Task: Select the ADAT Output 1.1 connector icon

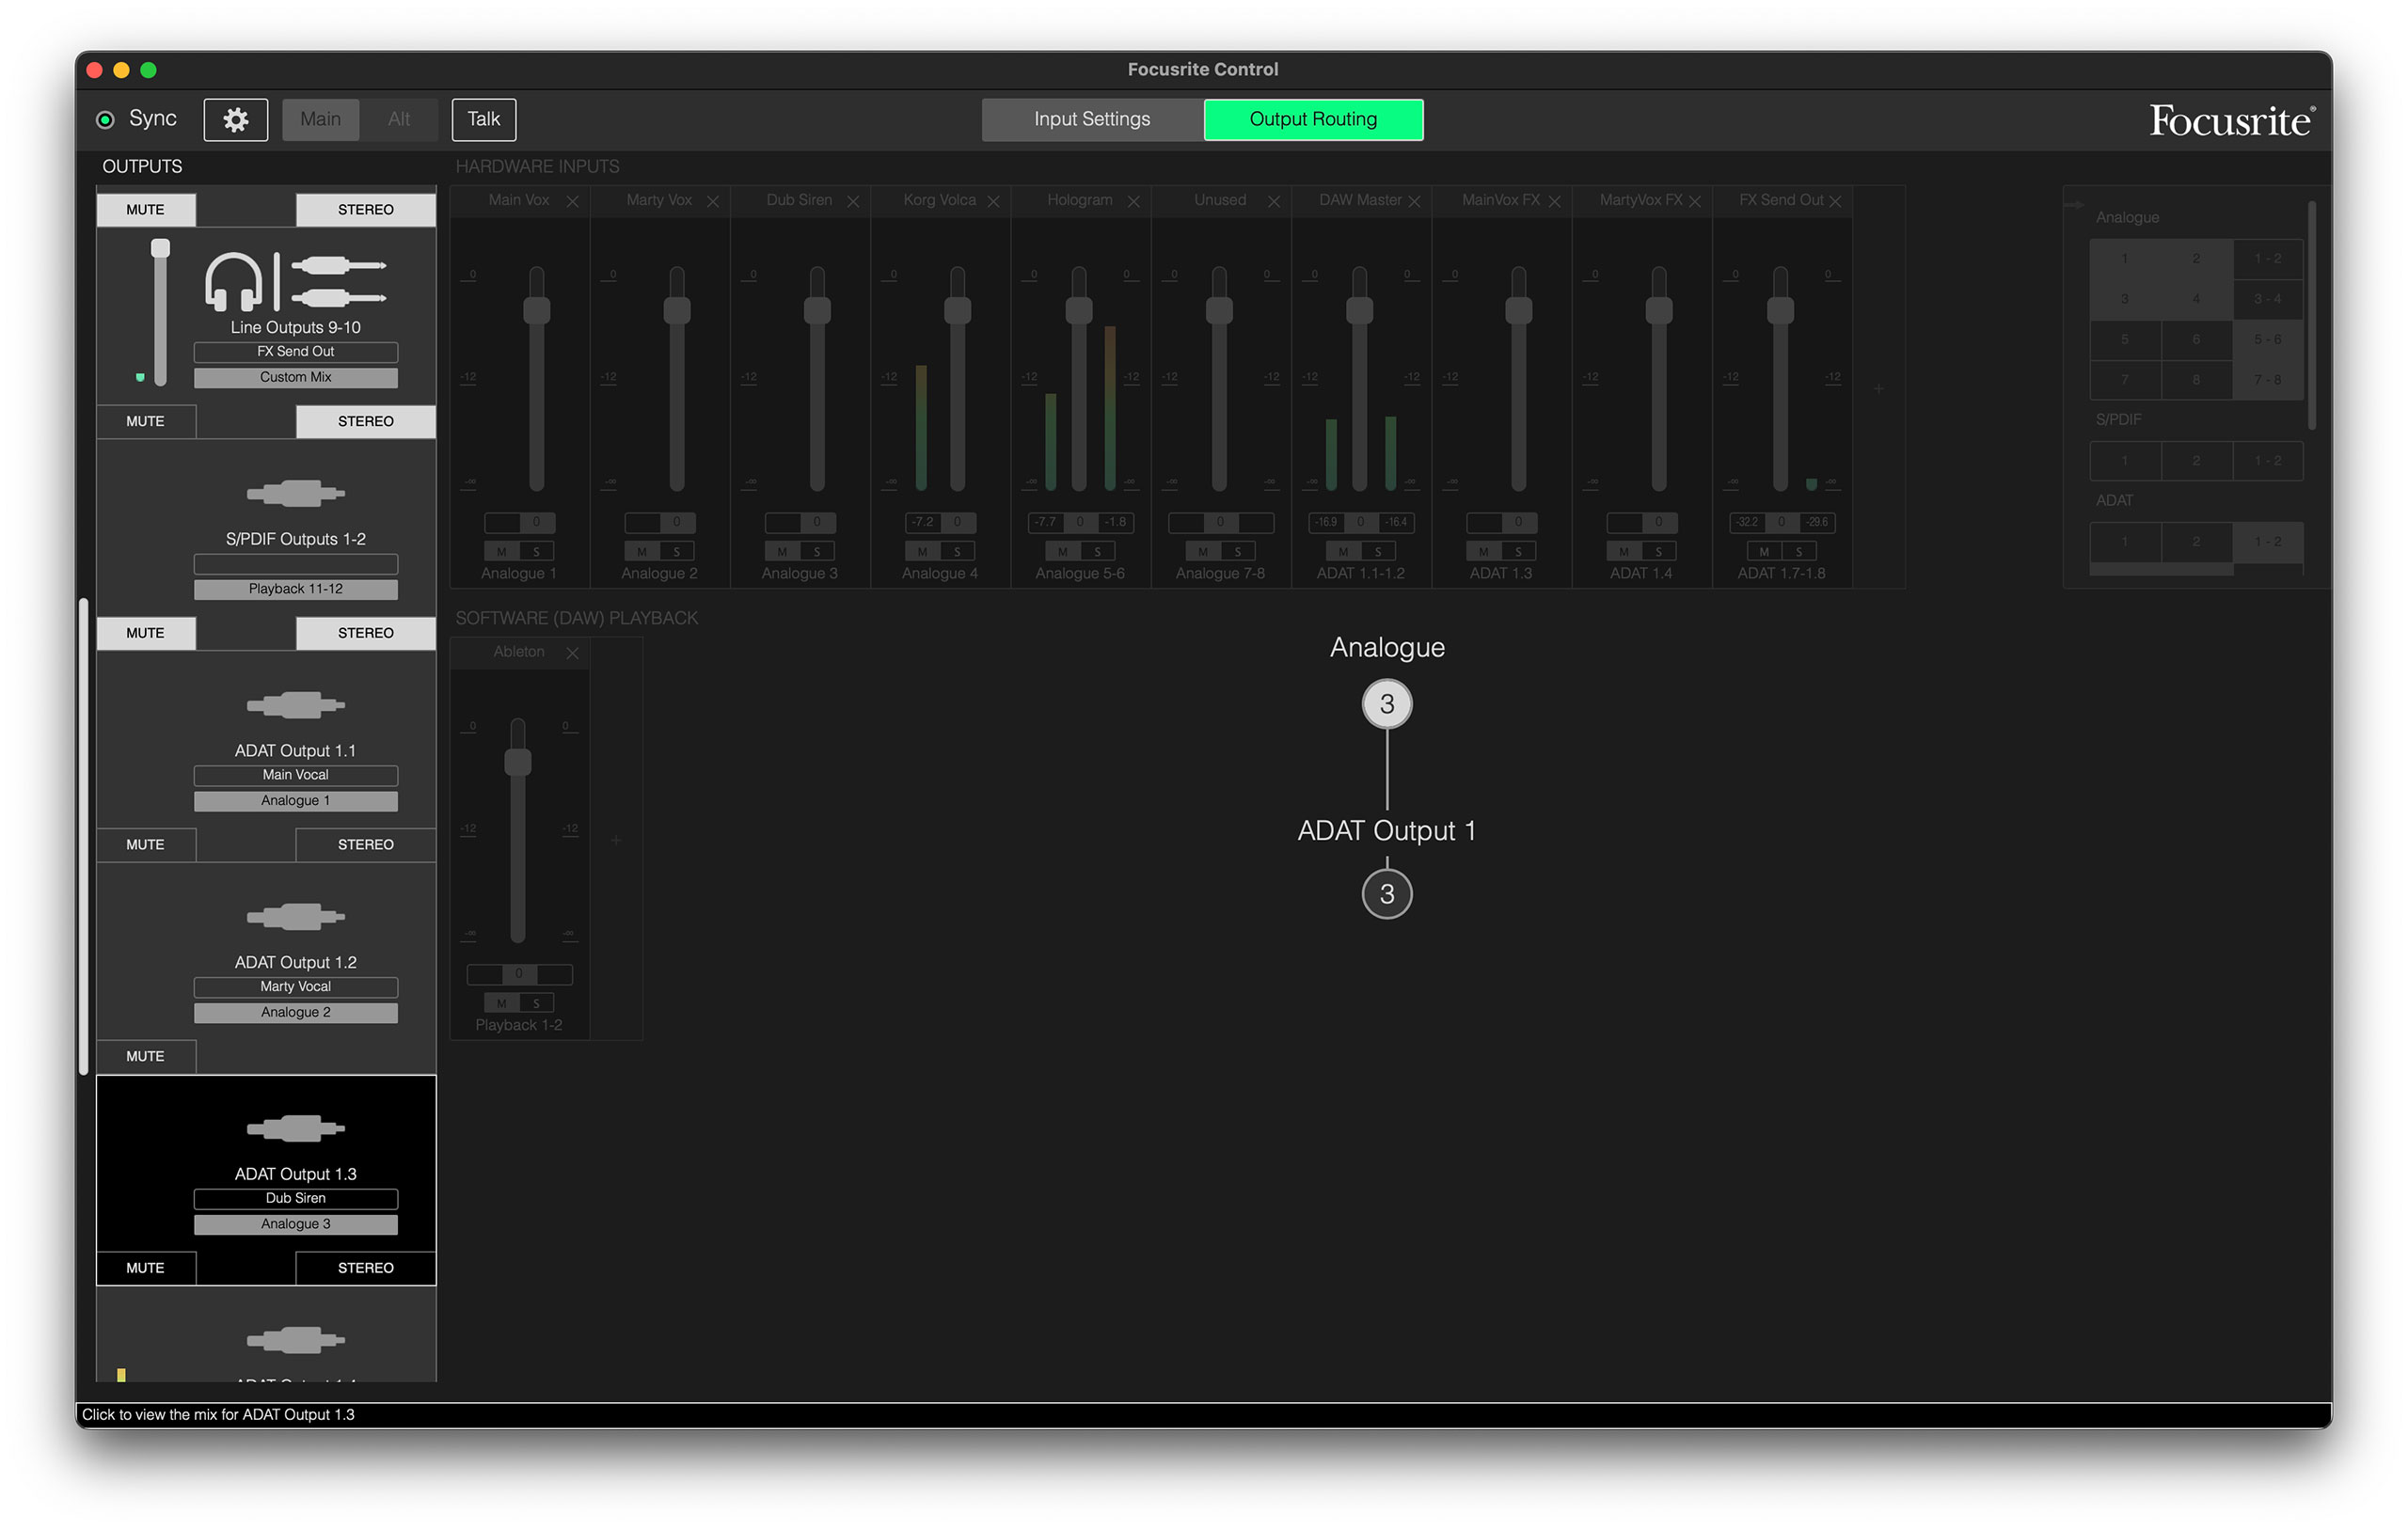Action: (296, 705)
